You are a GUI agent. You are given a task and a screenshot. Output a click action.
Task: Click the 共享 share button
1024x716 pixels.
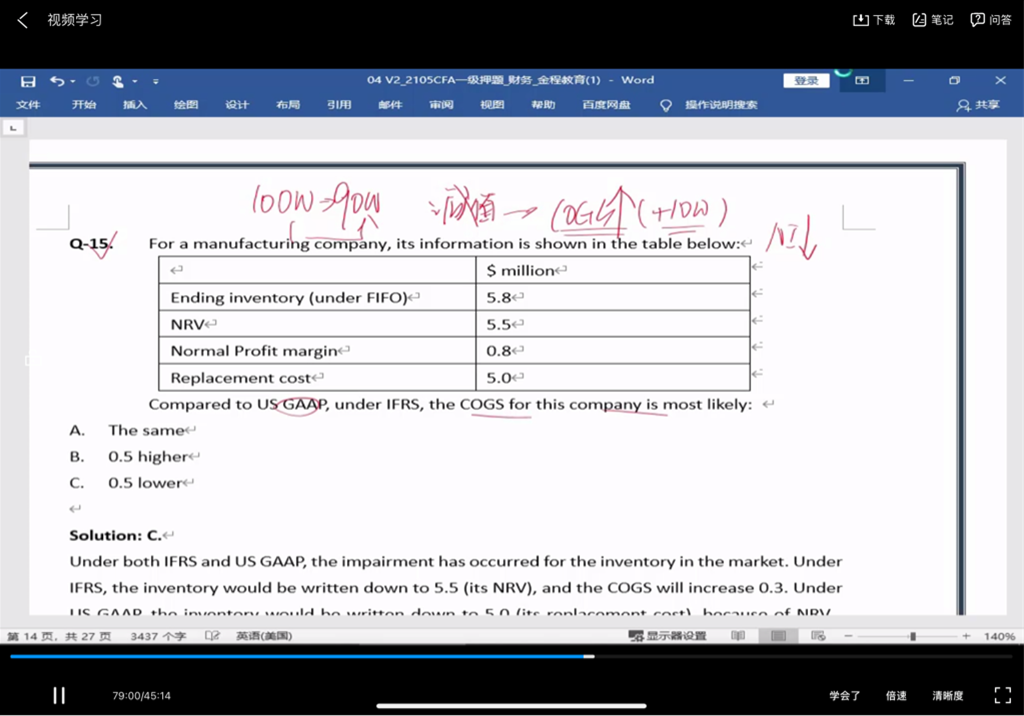[978, 105]
